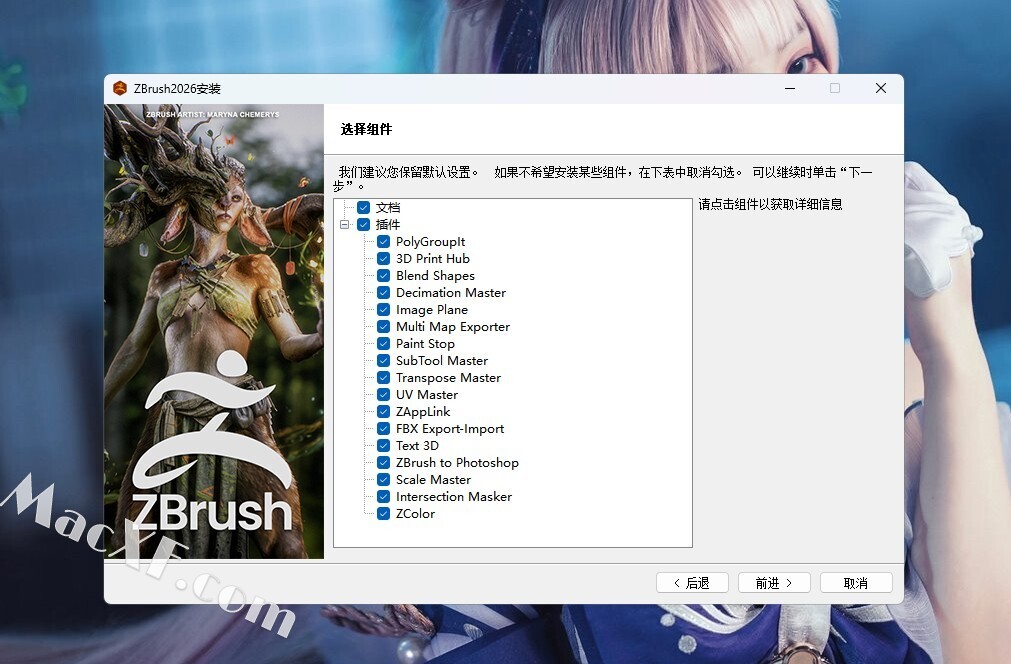Select the Text 3D label
This screenshot has width=1011, height=664.
[417, 445]
